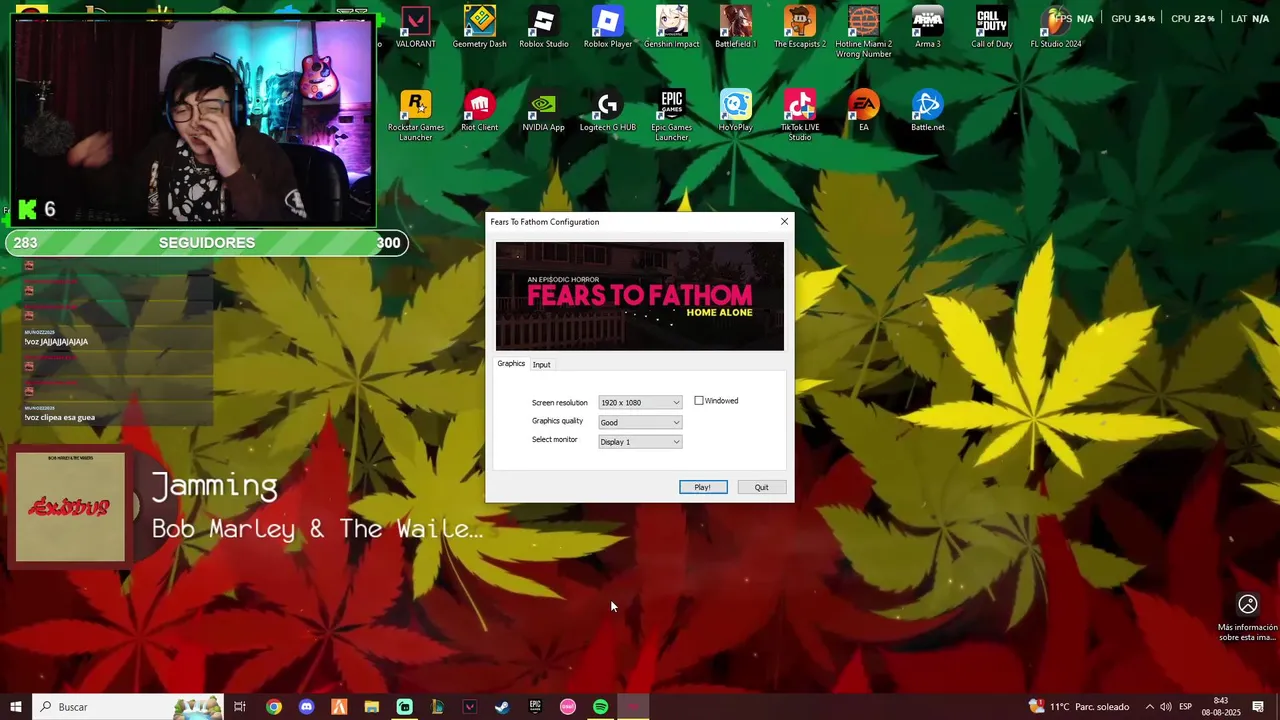Open Spotify from the taskbar

pyautogui.click(x=600, y=707)
